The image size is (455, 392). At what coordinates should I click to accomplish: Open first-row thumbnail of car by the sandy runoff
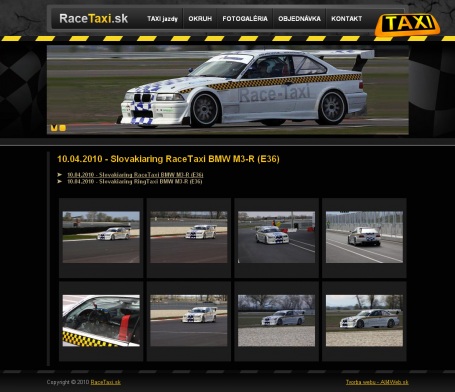click(x=189, y=237)
